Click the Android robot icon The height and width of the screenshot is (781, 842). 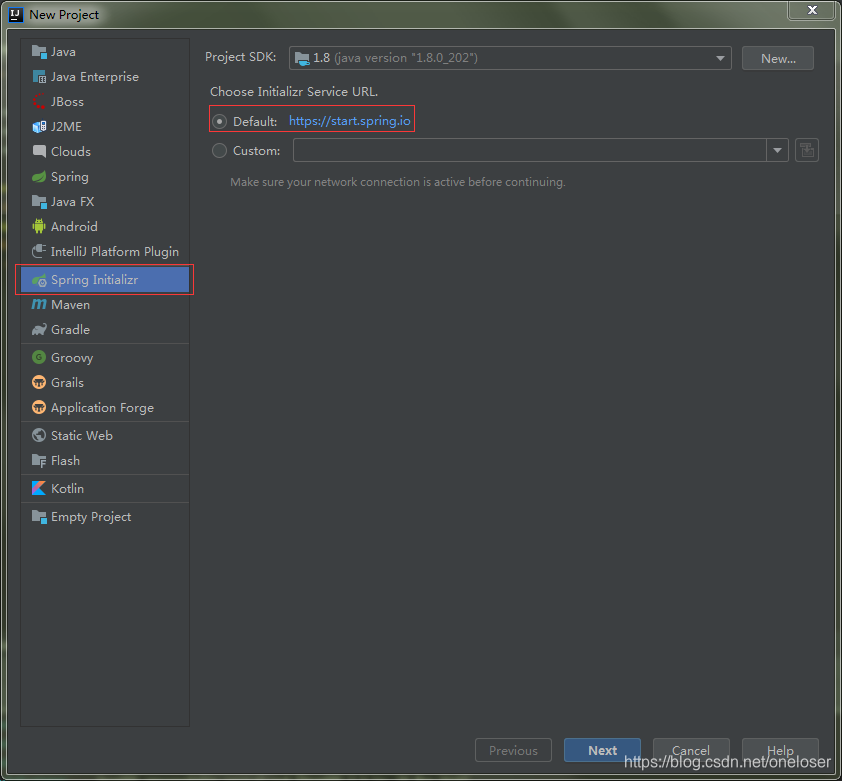[39, 227]
